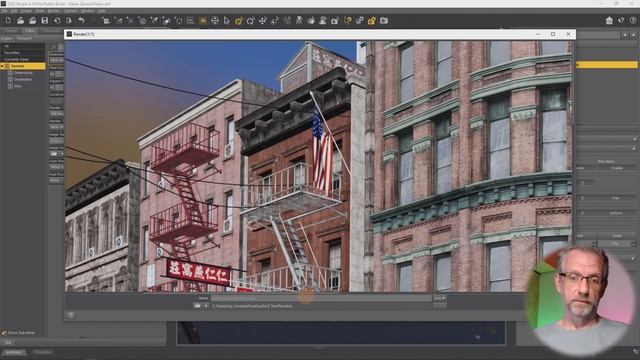Viewport: 640px width, 360px height.
Task: Click the house icon at toolbar right
Action: pos(609,20)
